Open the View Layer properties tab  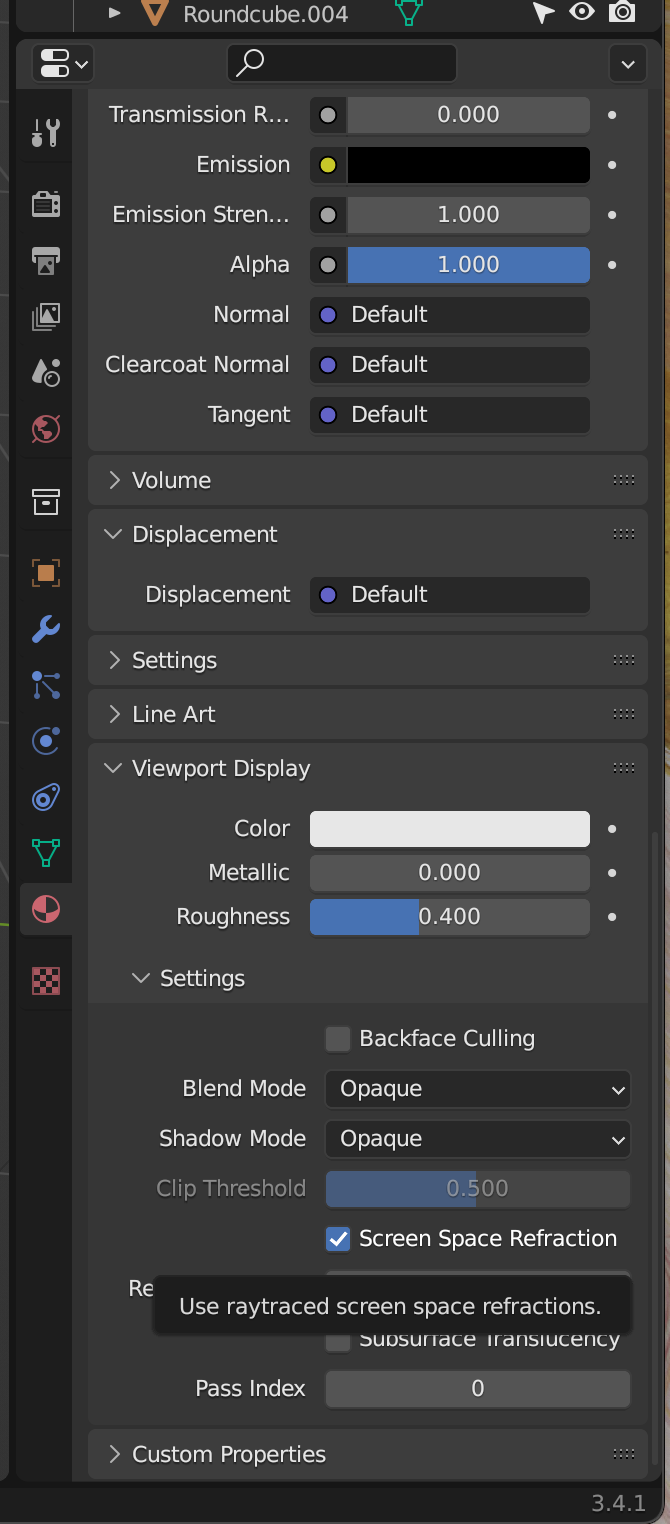pos(46,317)
